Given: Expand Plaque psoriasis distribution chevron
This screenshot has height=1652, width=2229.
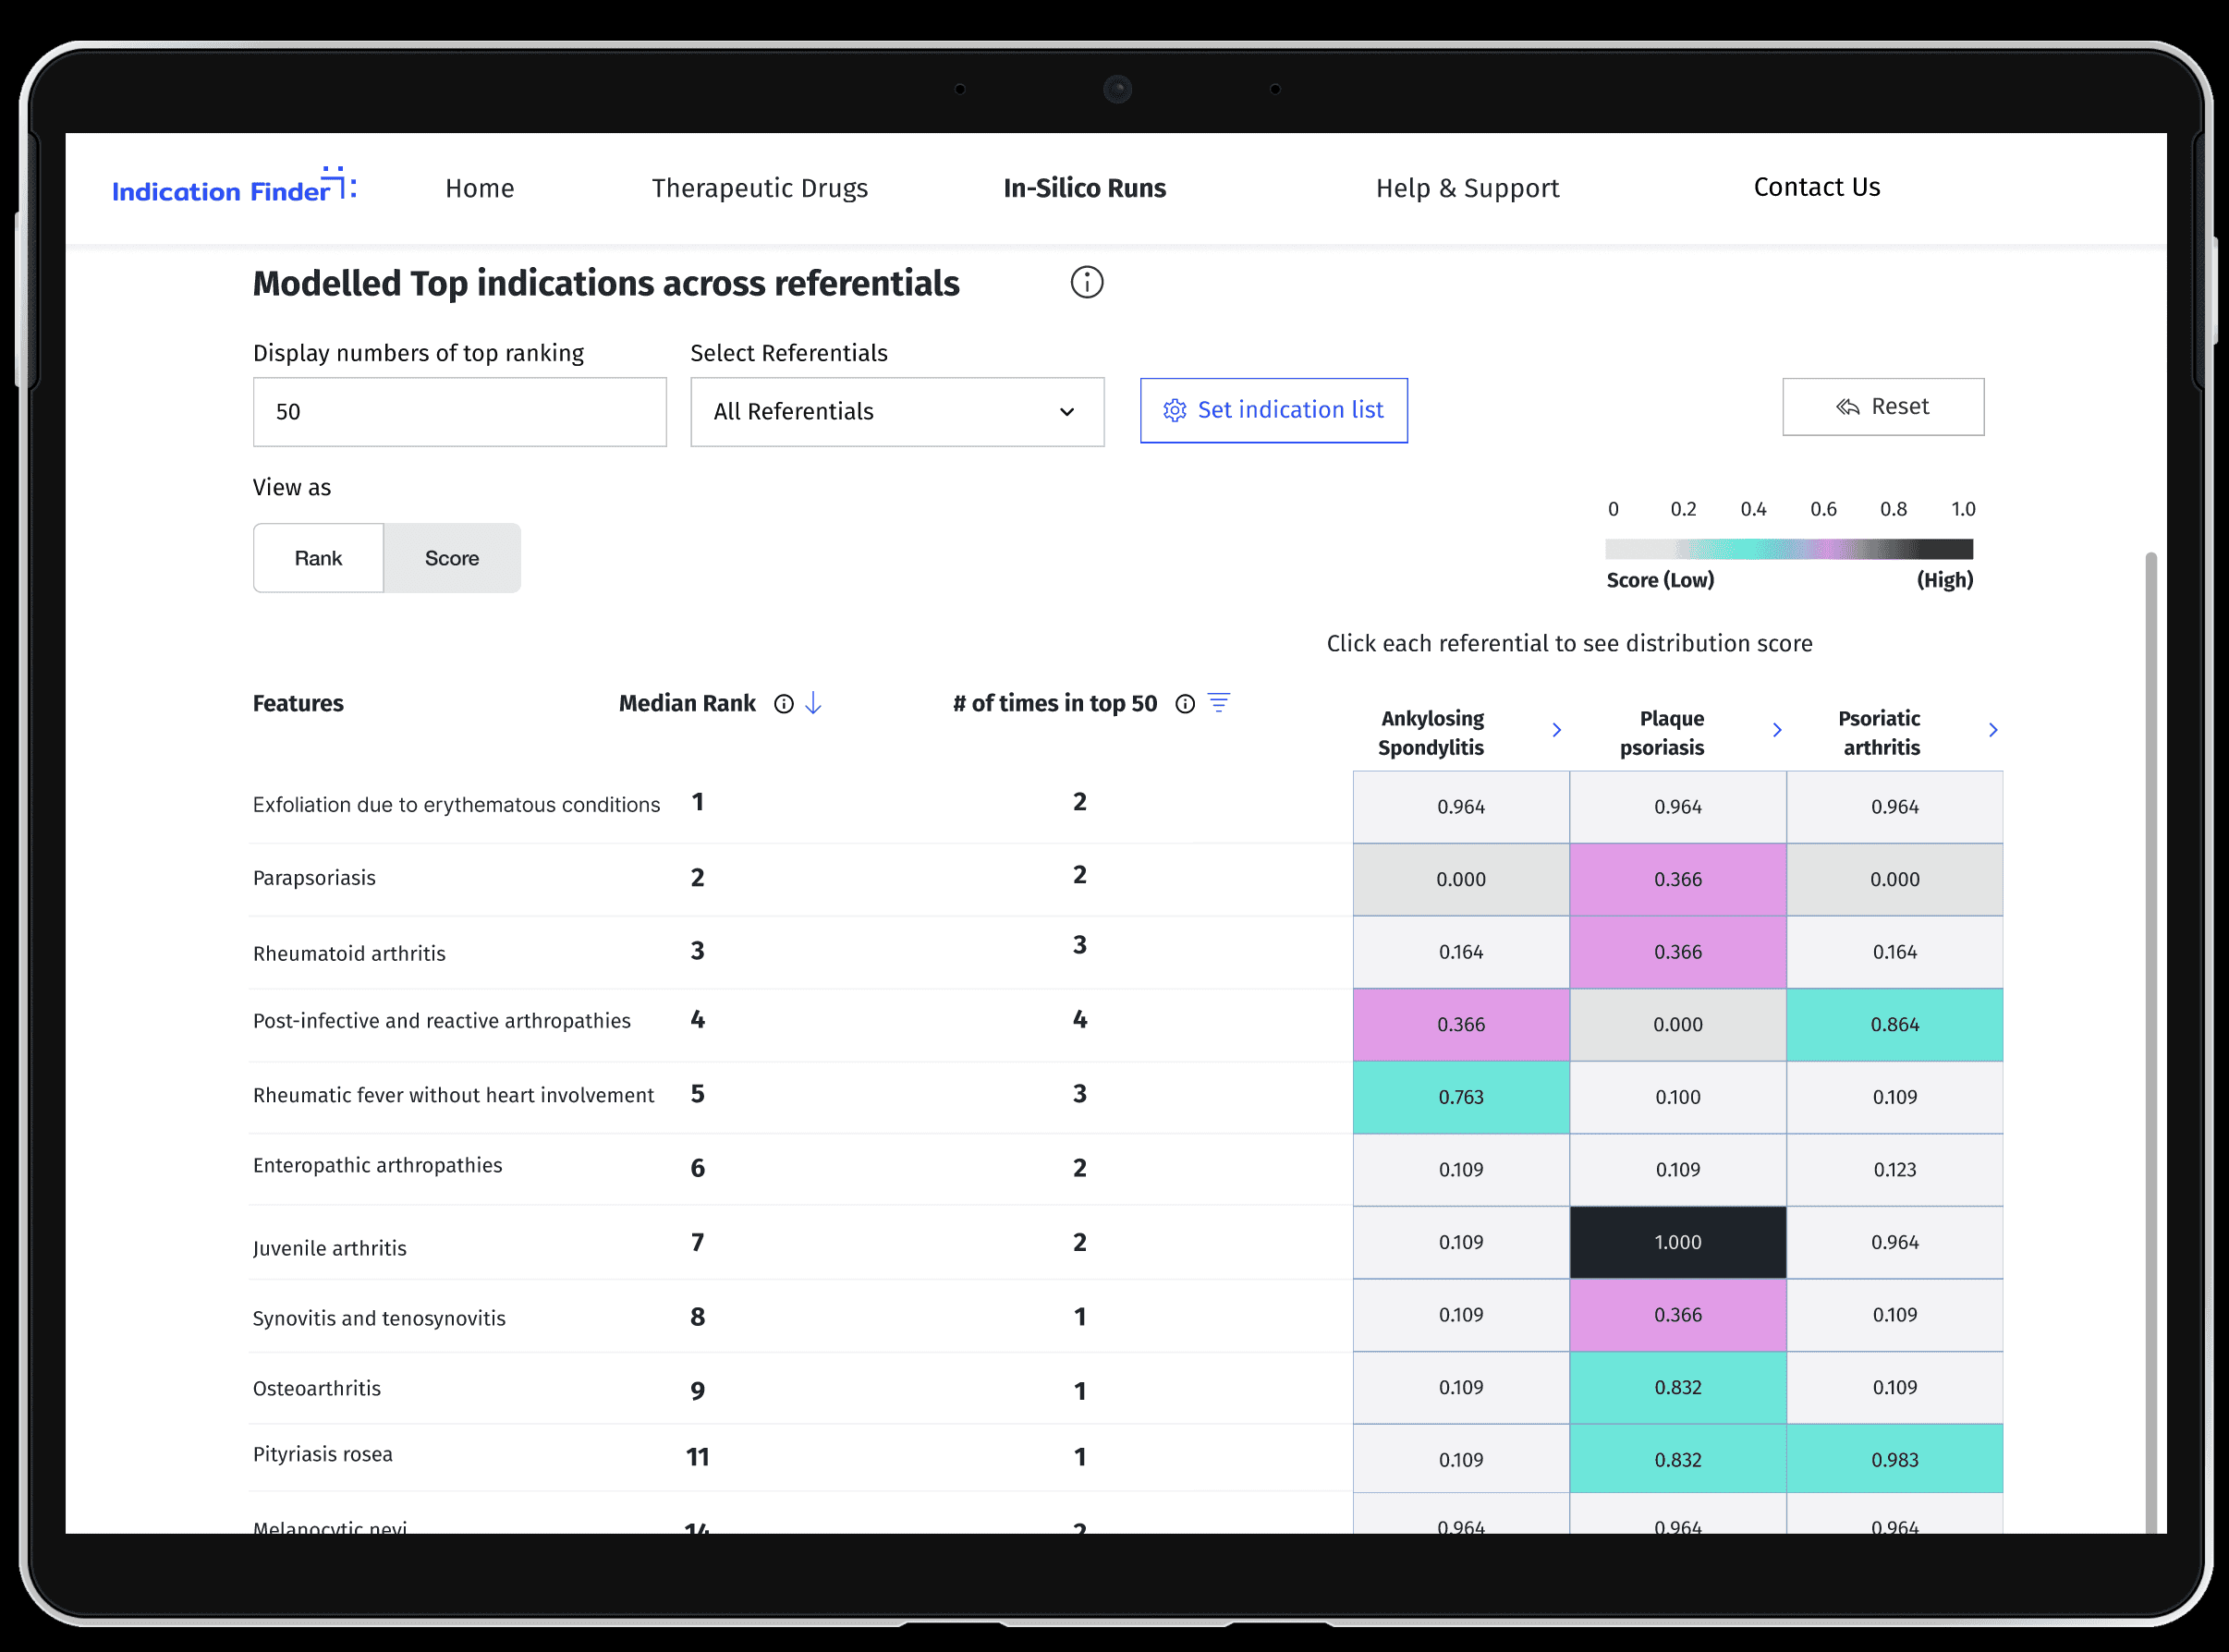Looking at the screenshot, I should [x=1776, y=730].
